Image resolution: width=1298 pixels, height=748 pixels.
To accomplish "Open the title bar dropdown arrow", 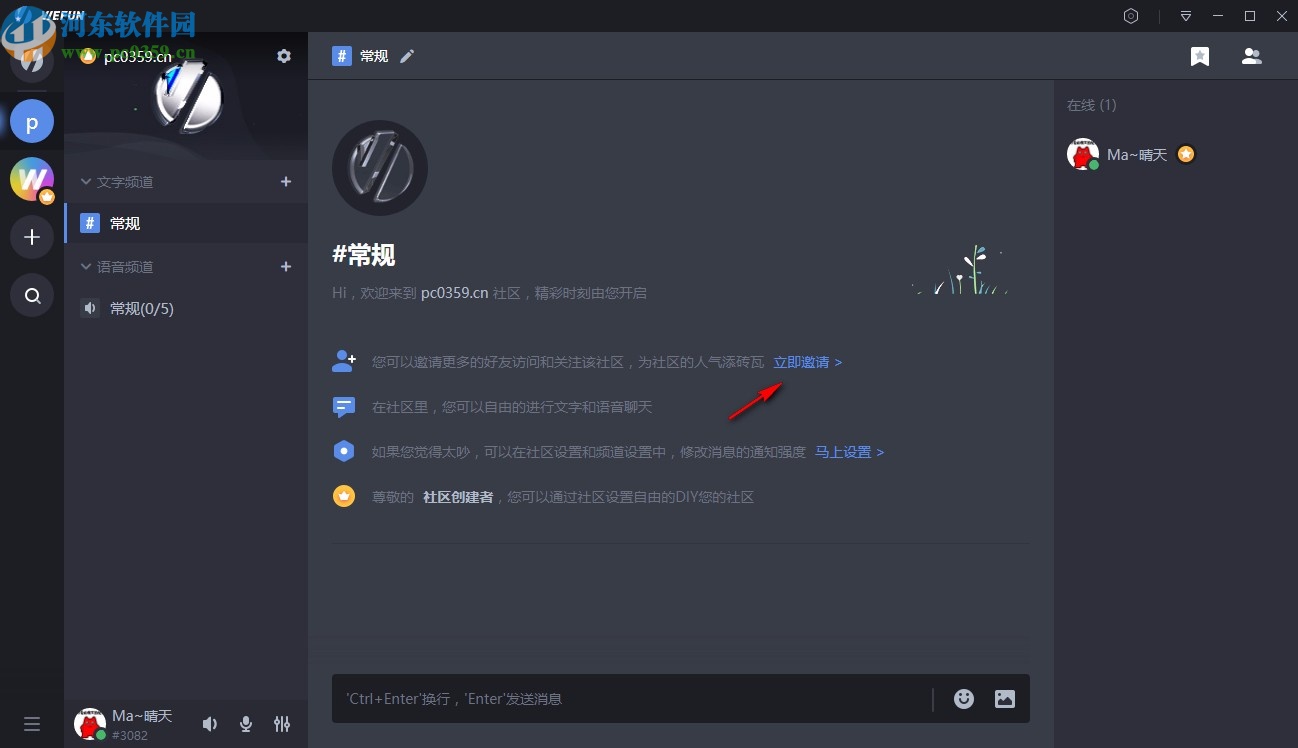I will [x=1185, y=16].
